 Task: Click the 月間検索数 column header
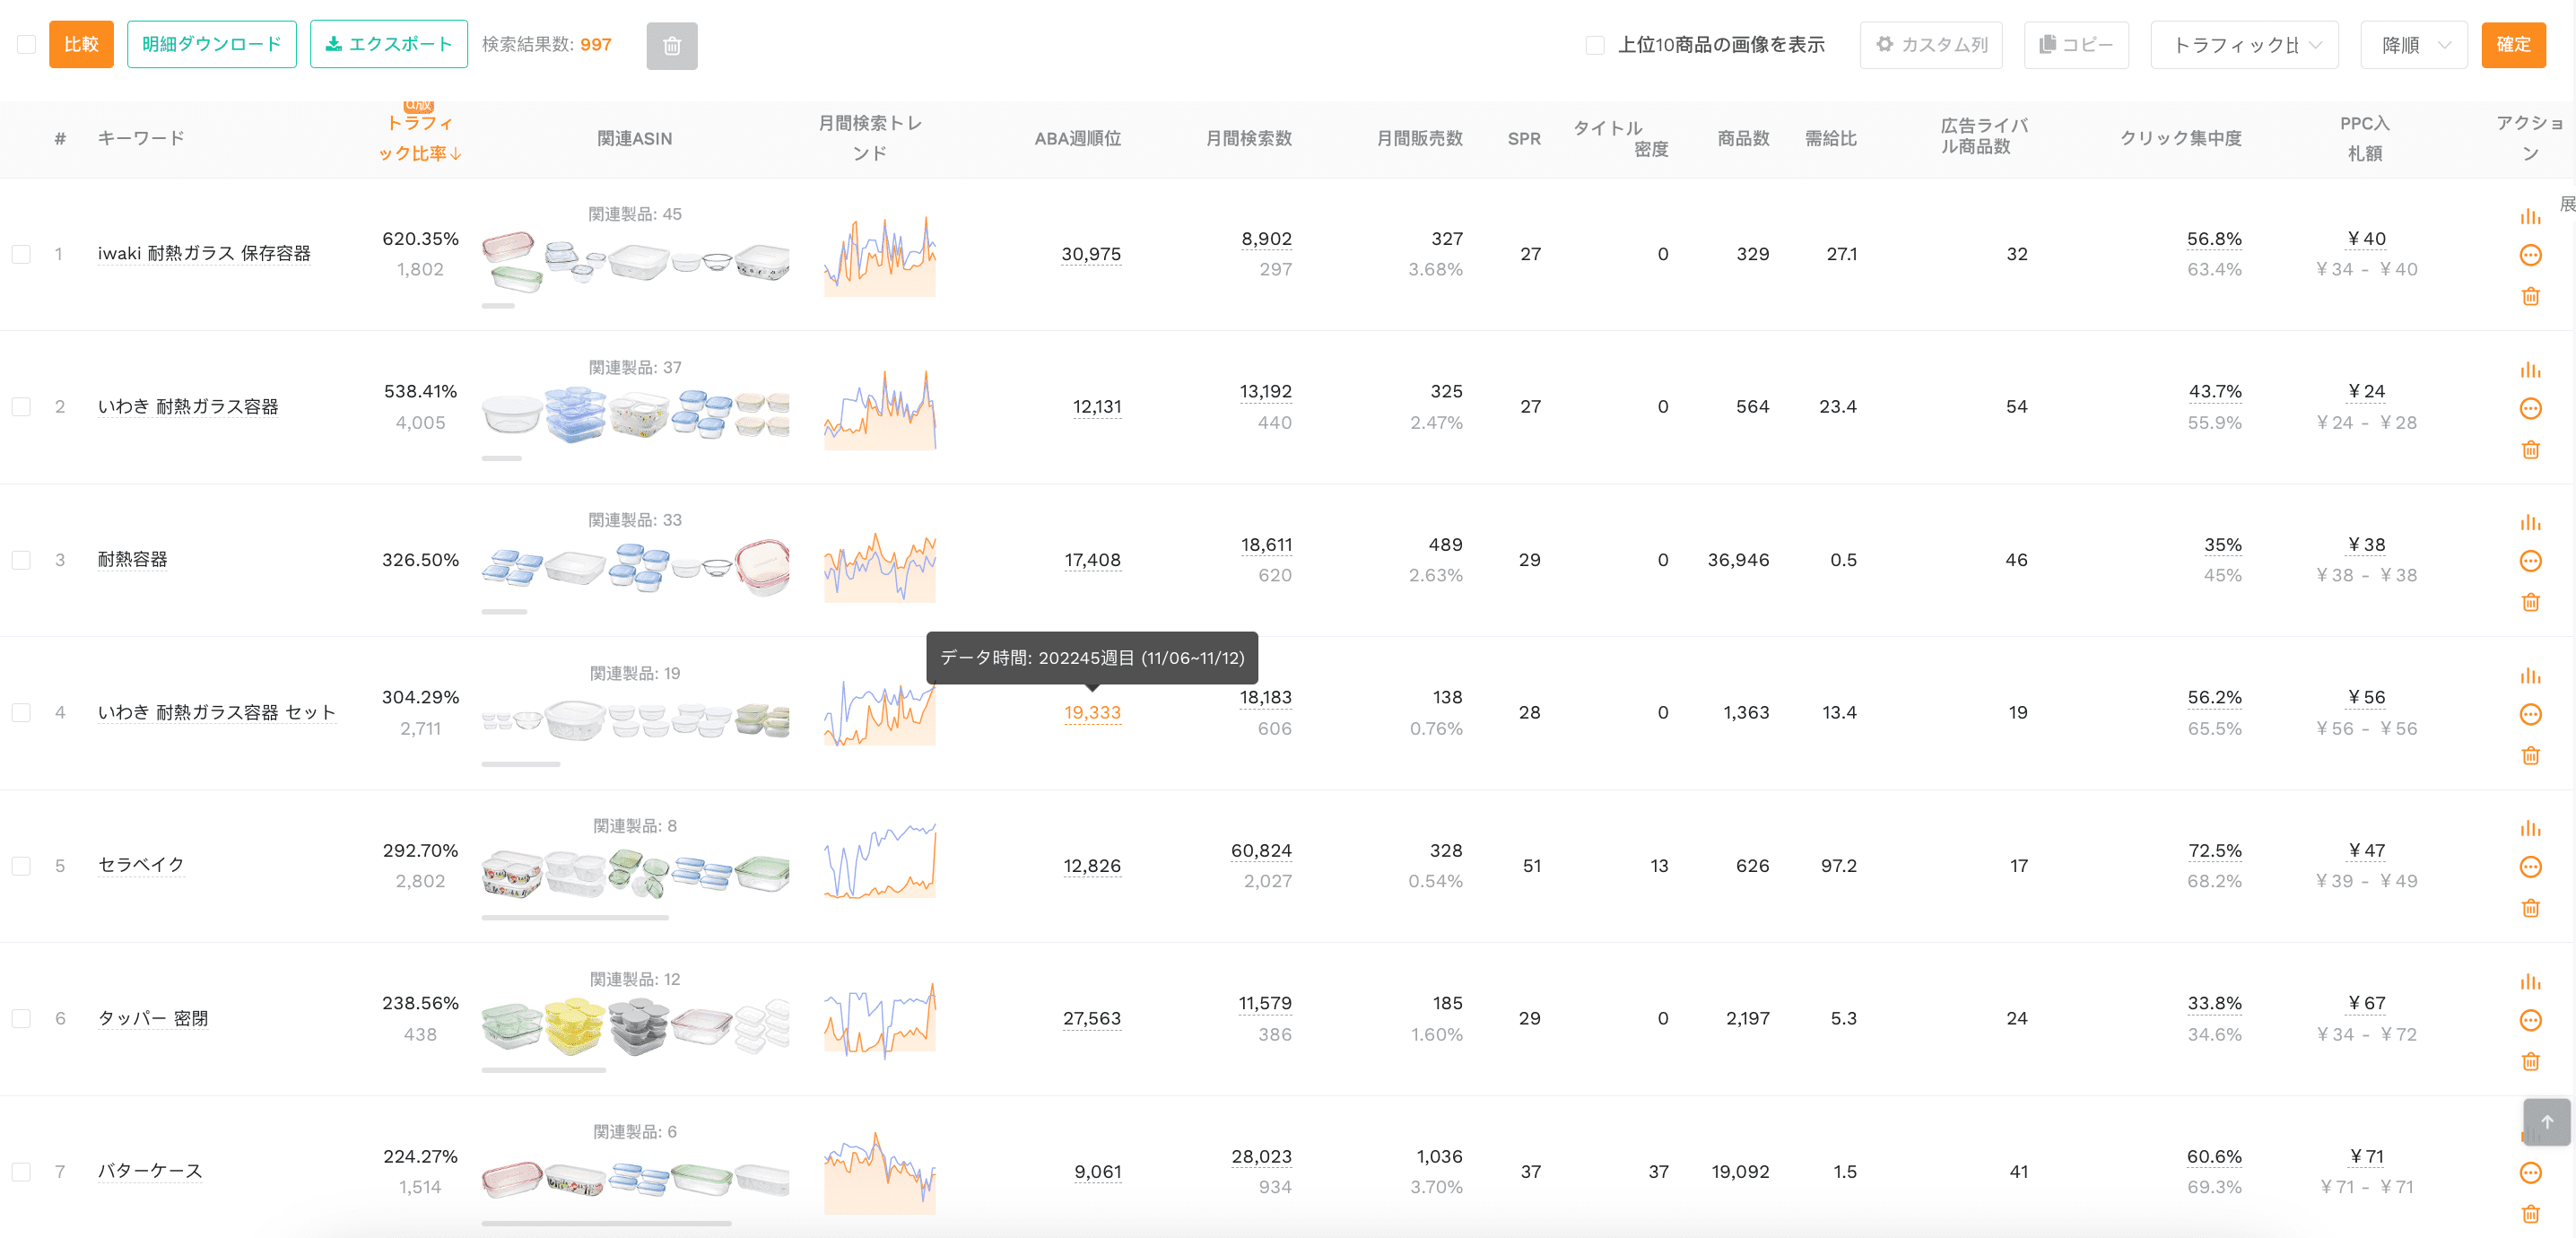coord(1248,138)
